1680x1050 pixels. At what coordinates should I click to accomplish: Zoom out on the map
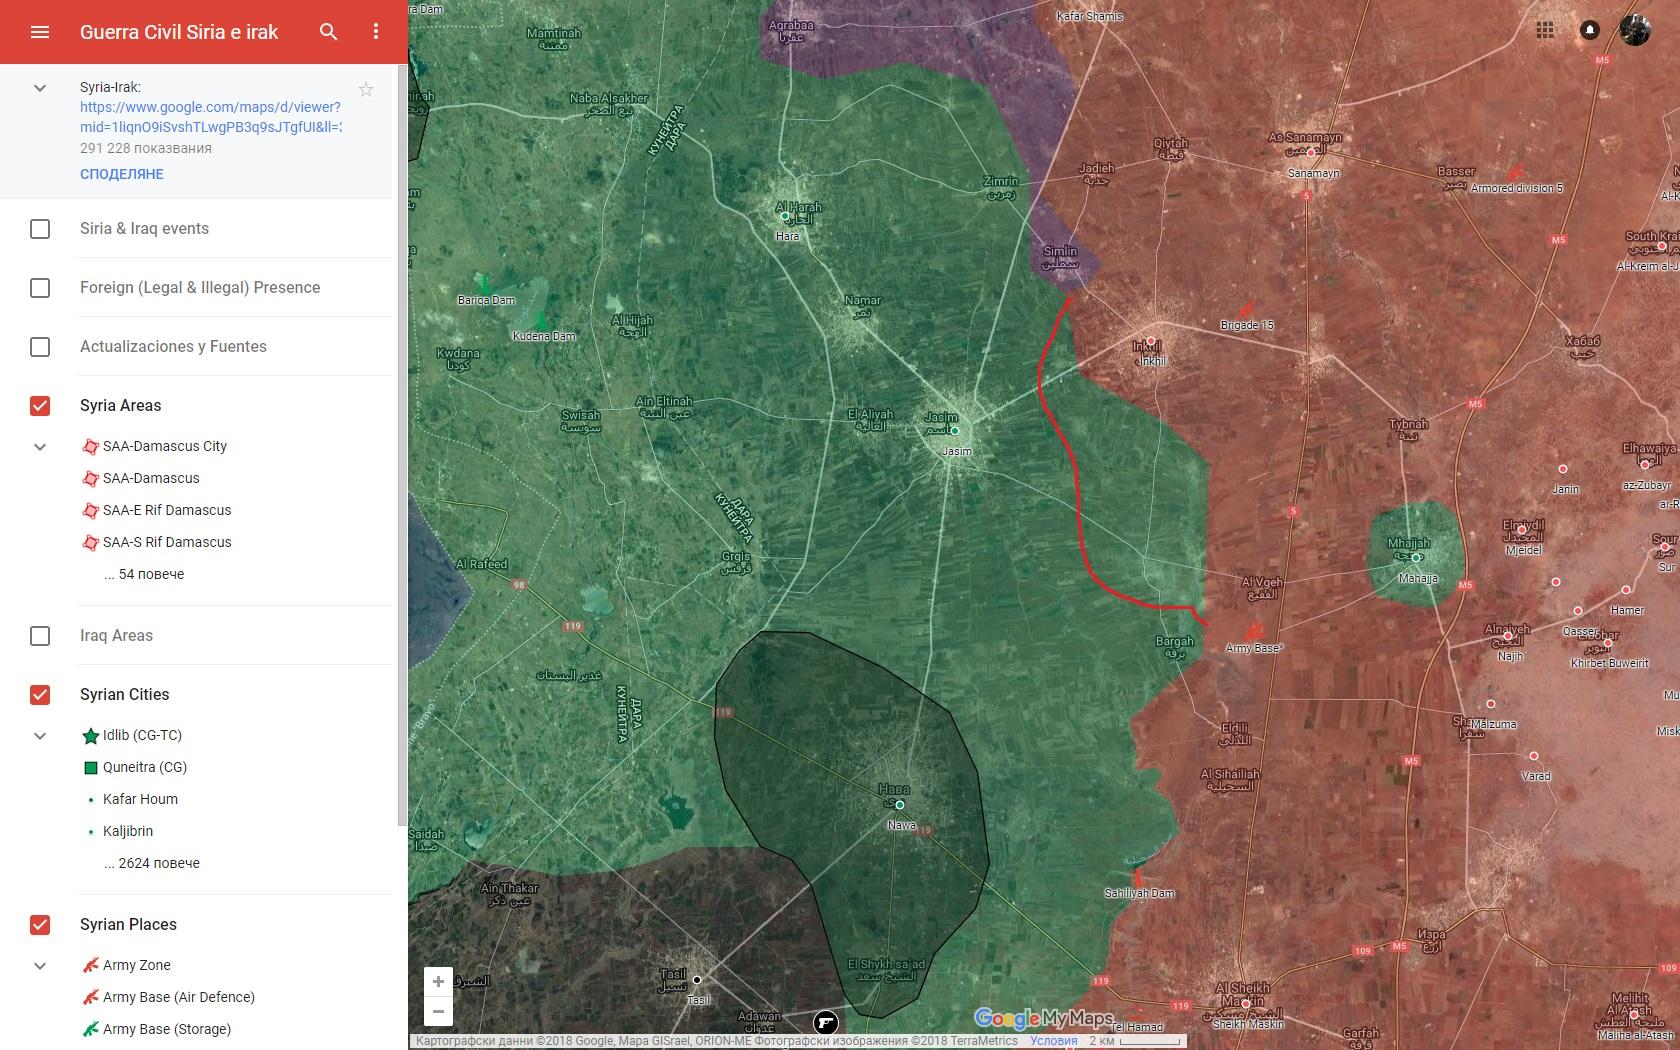pos(438,1011)
